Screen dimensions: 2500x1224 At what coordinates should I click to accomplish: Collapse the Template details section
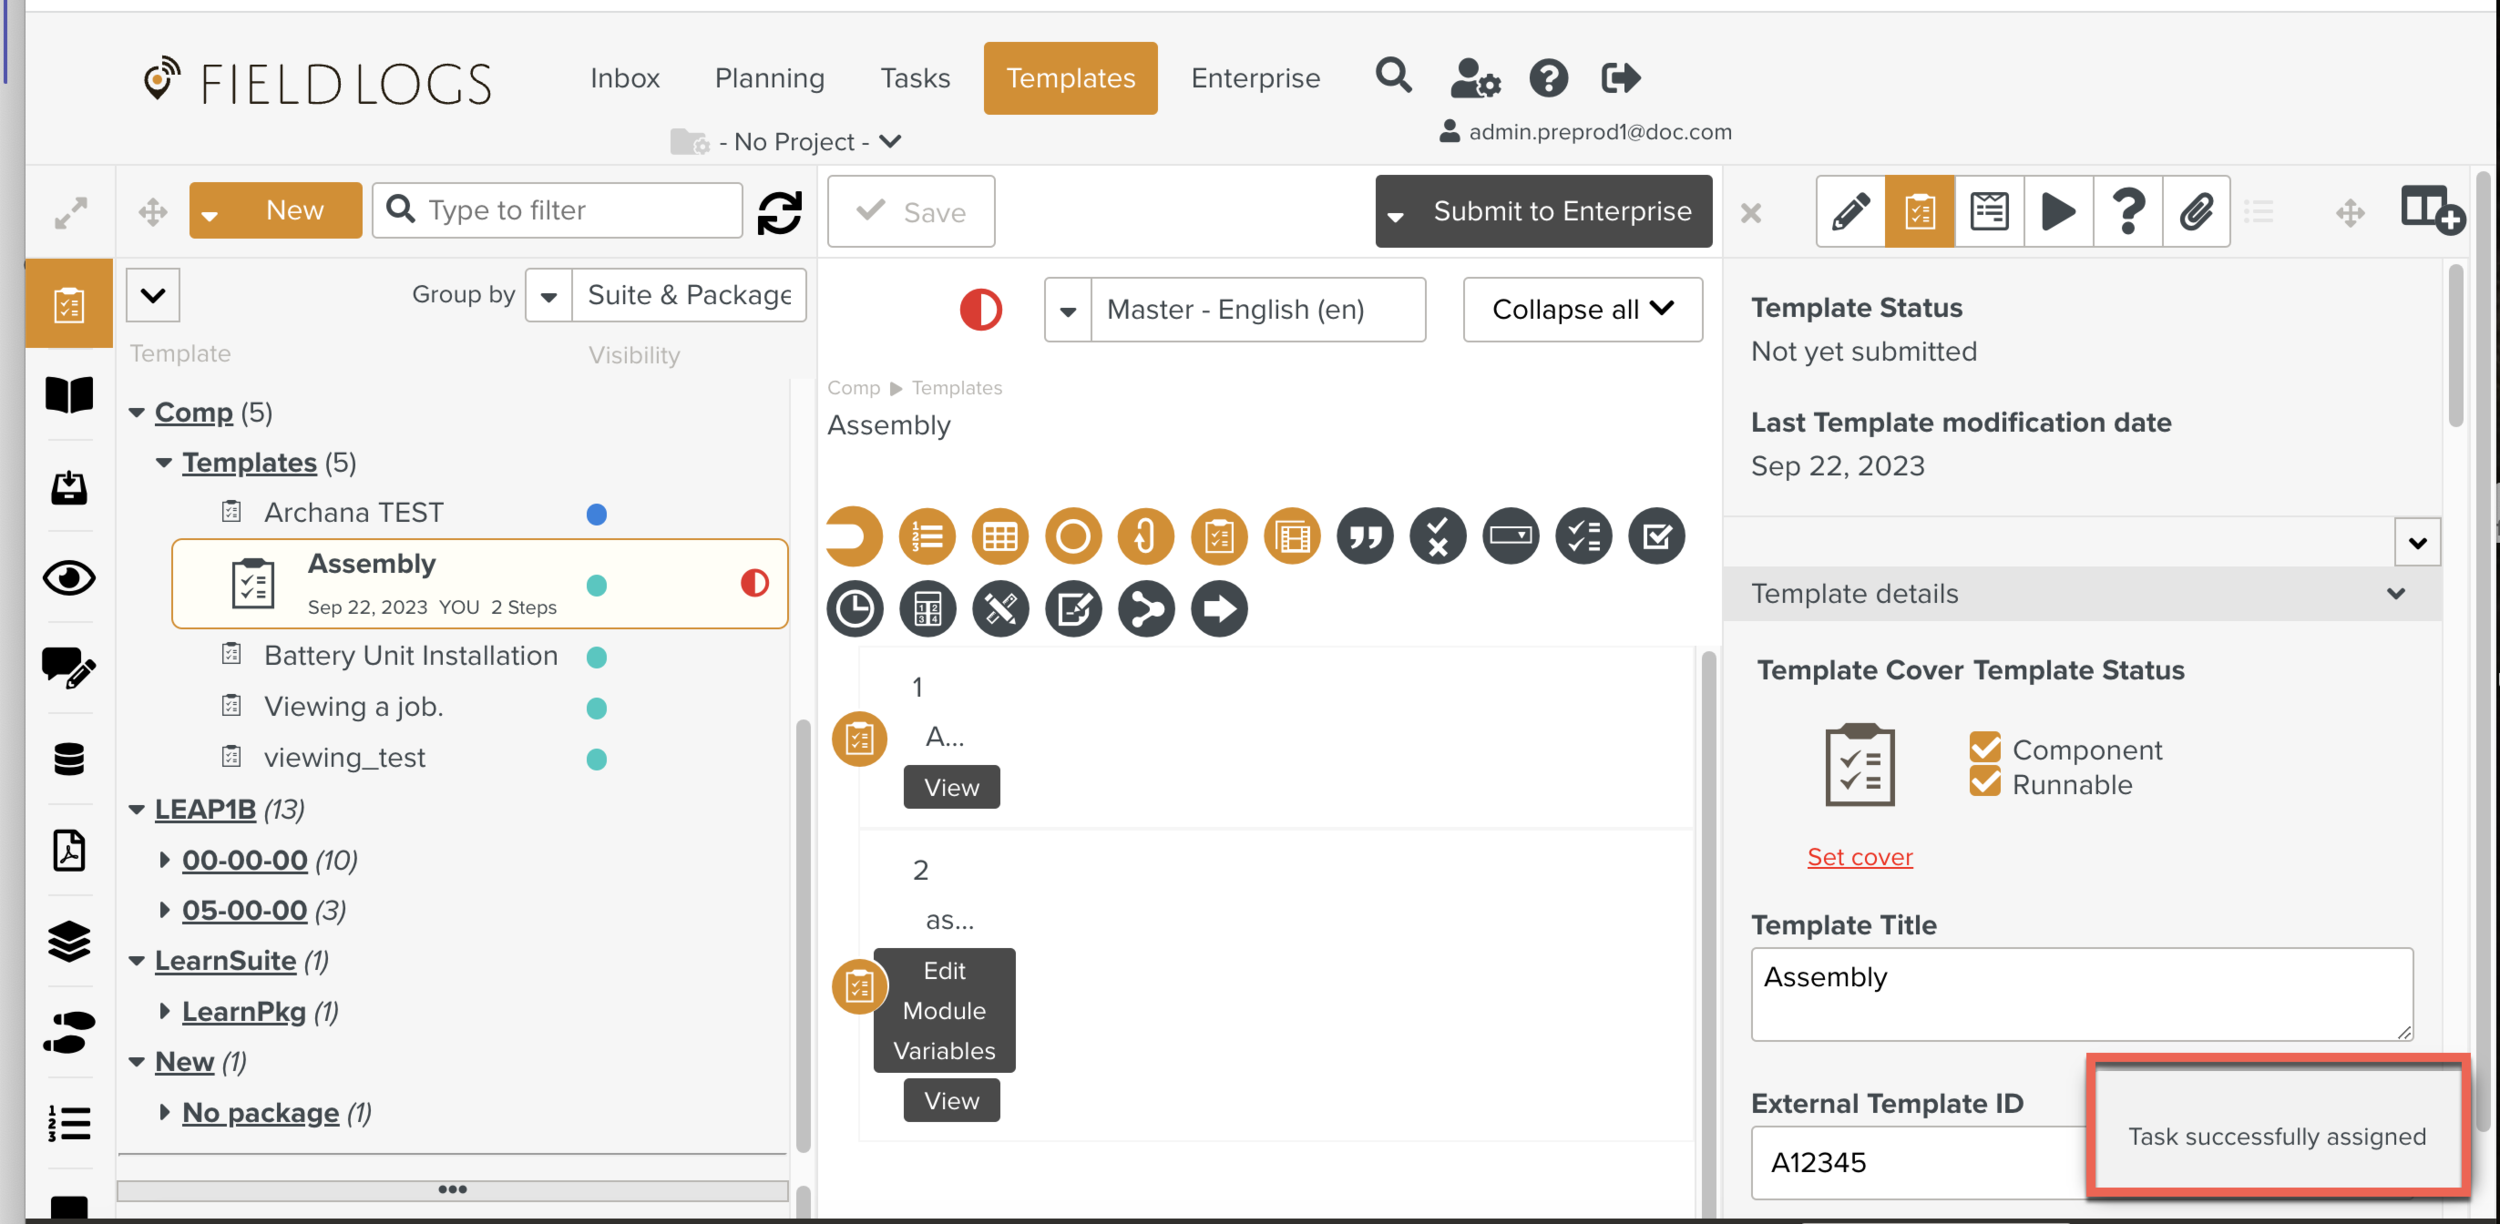2395,594
